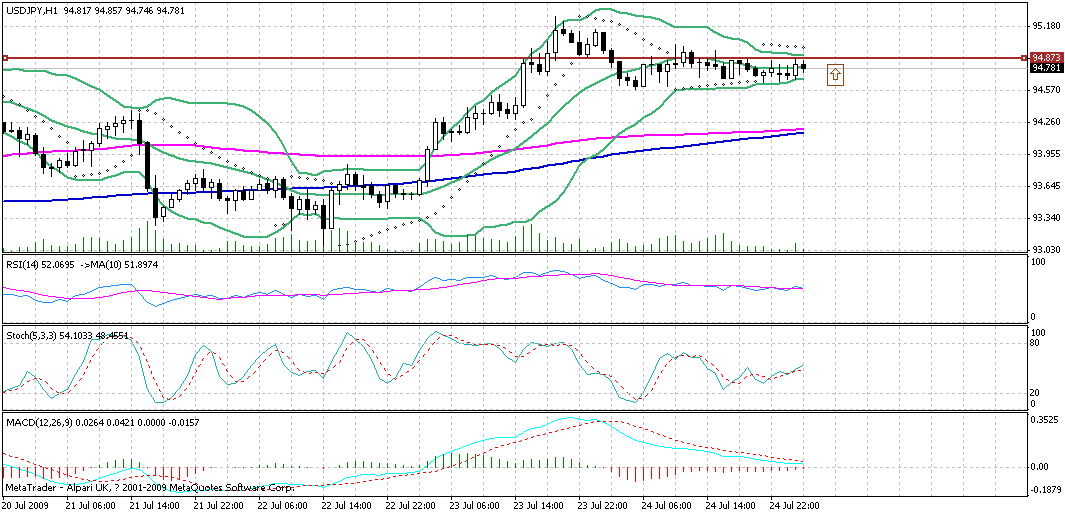Click the 24 Jul 06:00 time label
Image resolution: width=1065 pixels, height=513 pixels.
(x=668, y=506)
